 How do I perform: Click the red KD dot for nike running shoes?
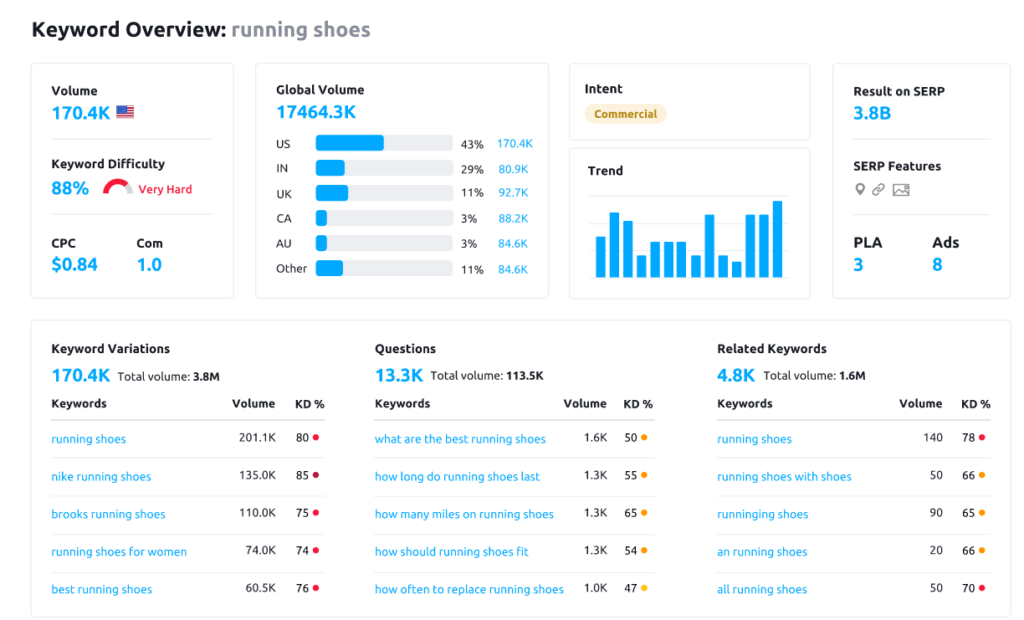pos(316,475)
